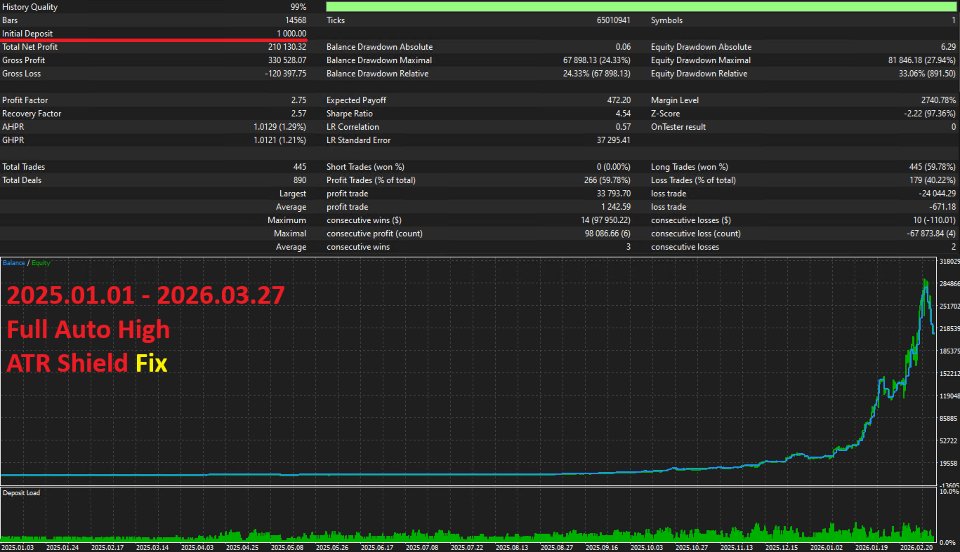Viewport: 960px width, 552px height.
Task: Click the Z-Score value -2.22 (97.36%)
Action: (x=929, y=114)
